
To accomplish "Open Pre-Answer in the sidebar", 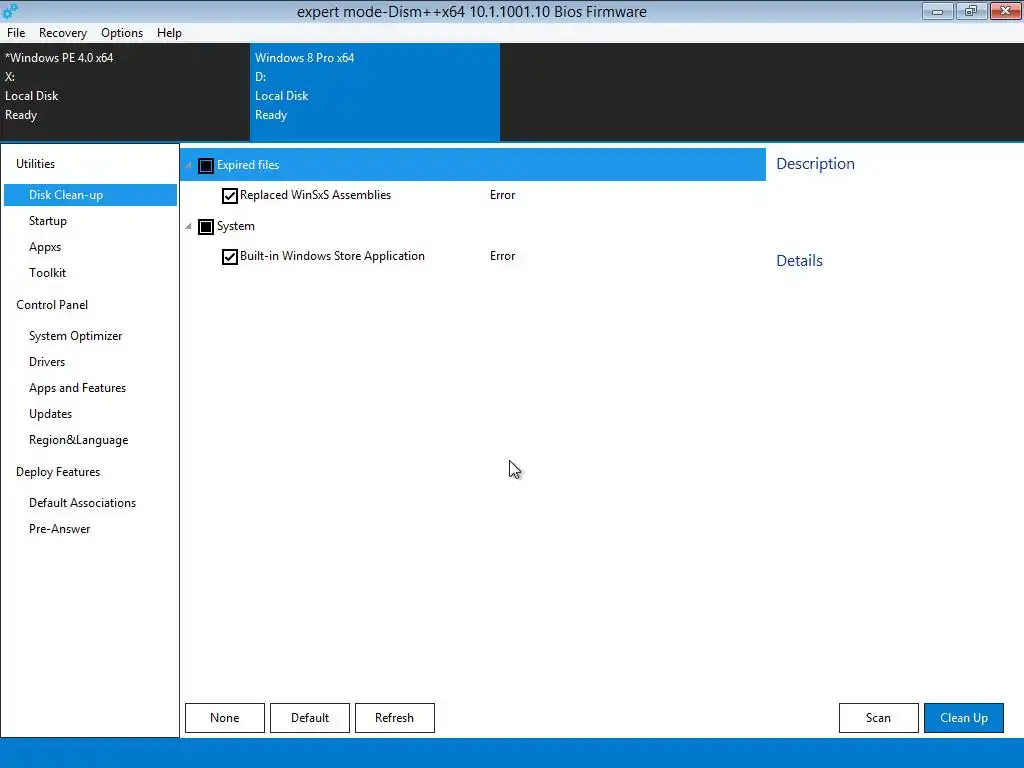I will [x=59, y=529].
